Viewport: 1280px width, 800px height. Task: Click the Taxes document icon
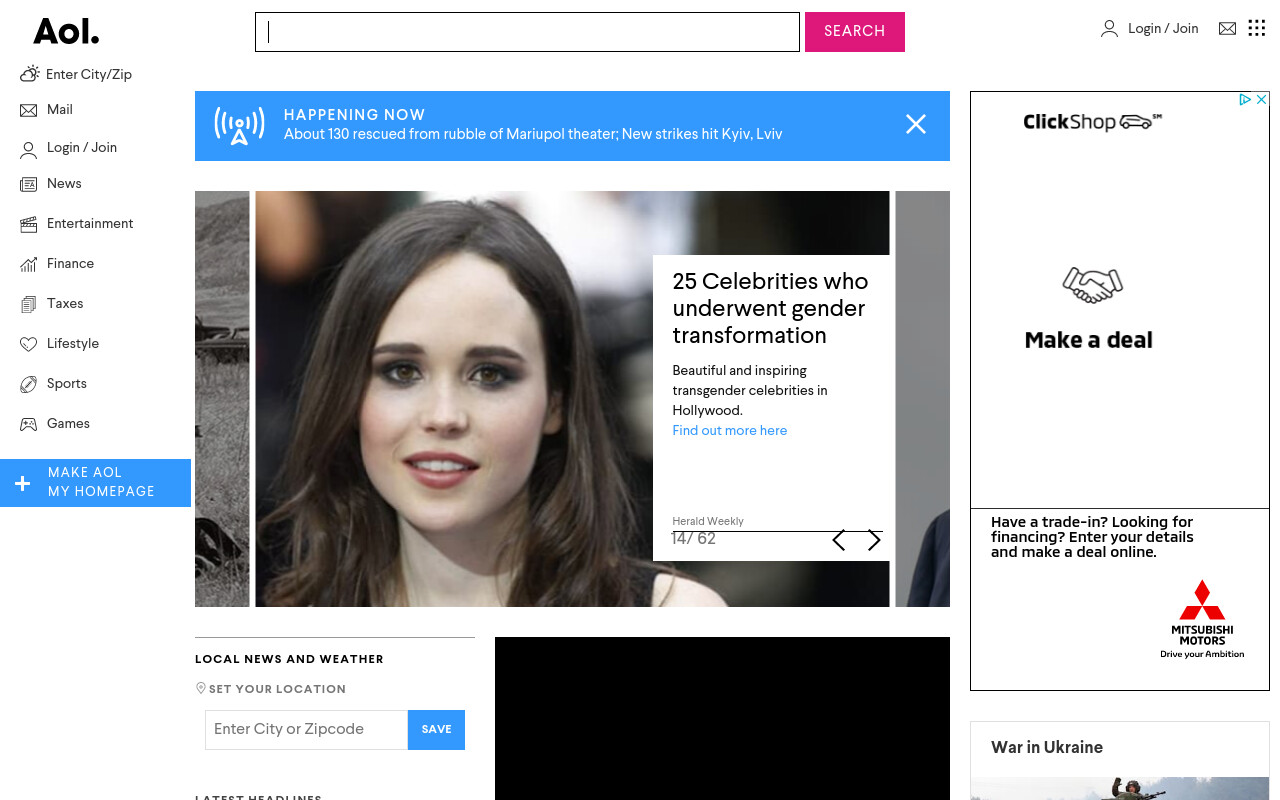tap(29, 304)
